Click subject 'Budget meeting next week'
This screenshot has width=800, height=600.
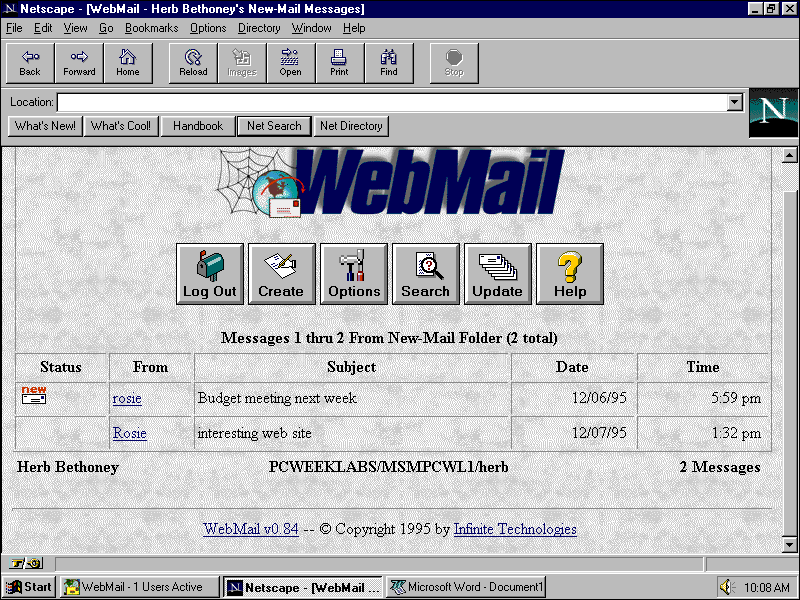(x=277, y=398)
